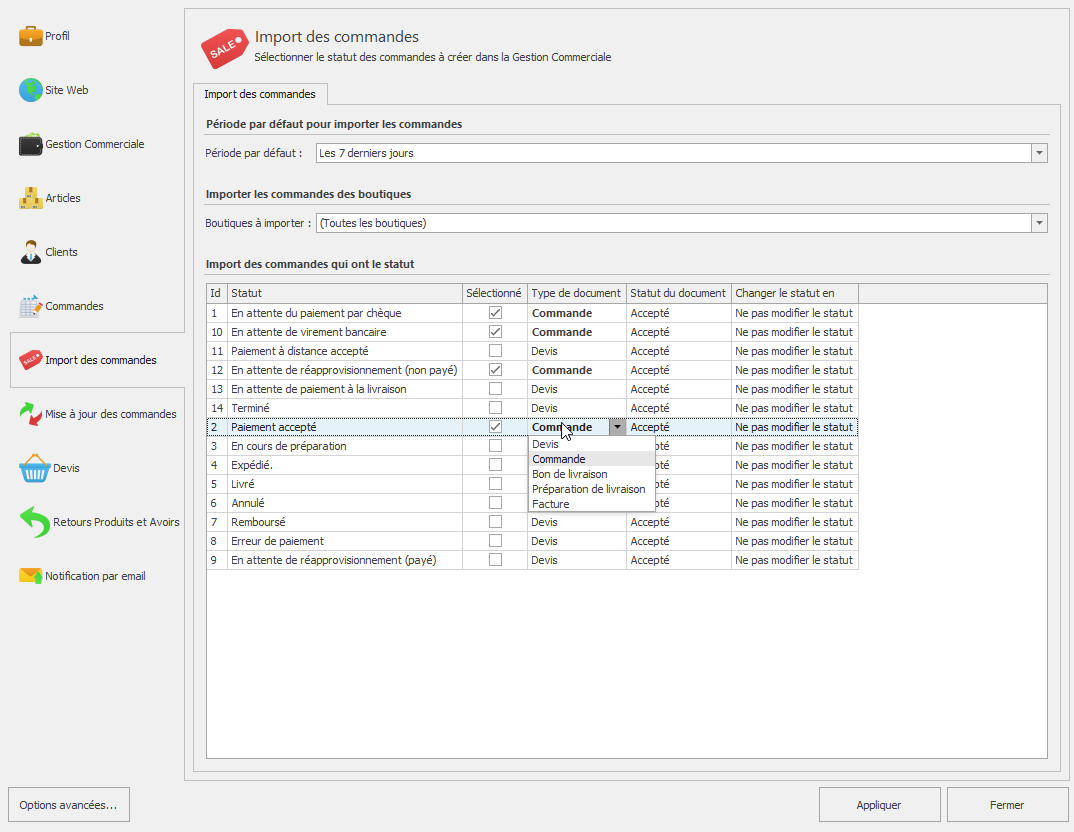Uncheck Sélectionné for Paiement accepté
The image size is (1074, 832).
pos(495,427)
